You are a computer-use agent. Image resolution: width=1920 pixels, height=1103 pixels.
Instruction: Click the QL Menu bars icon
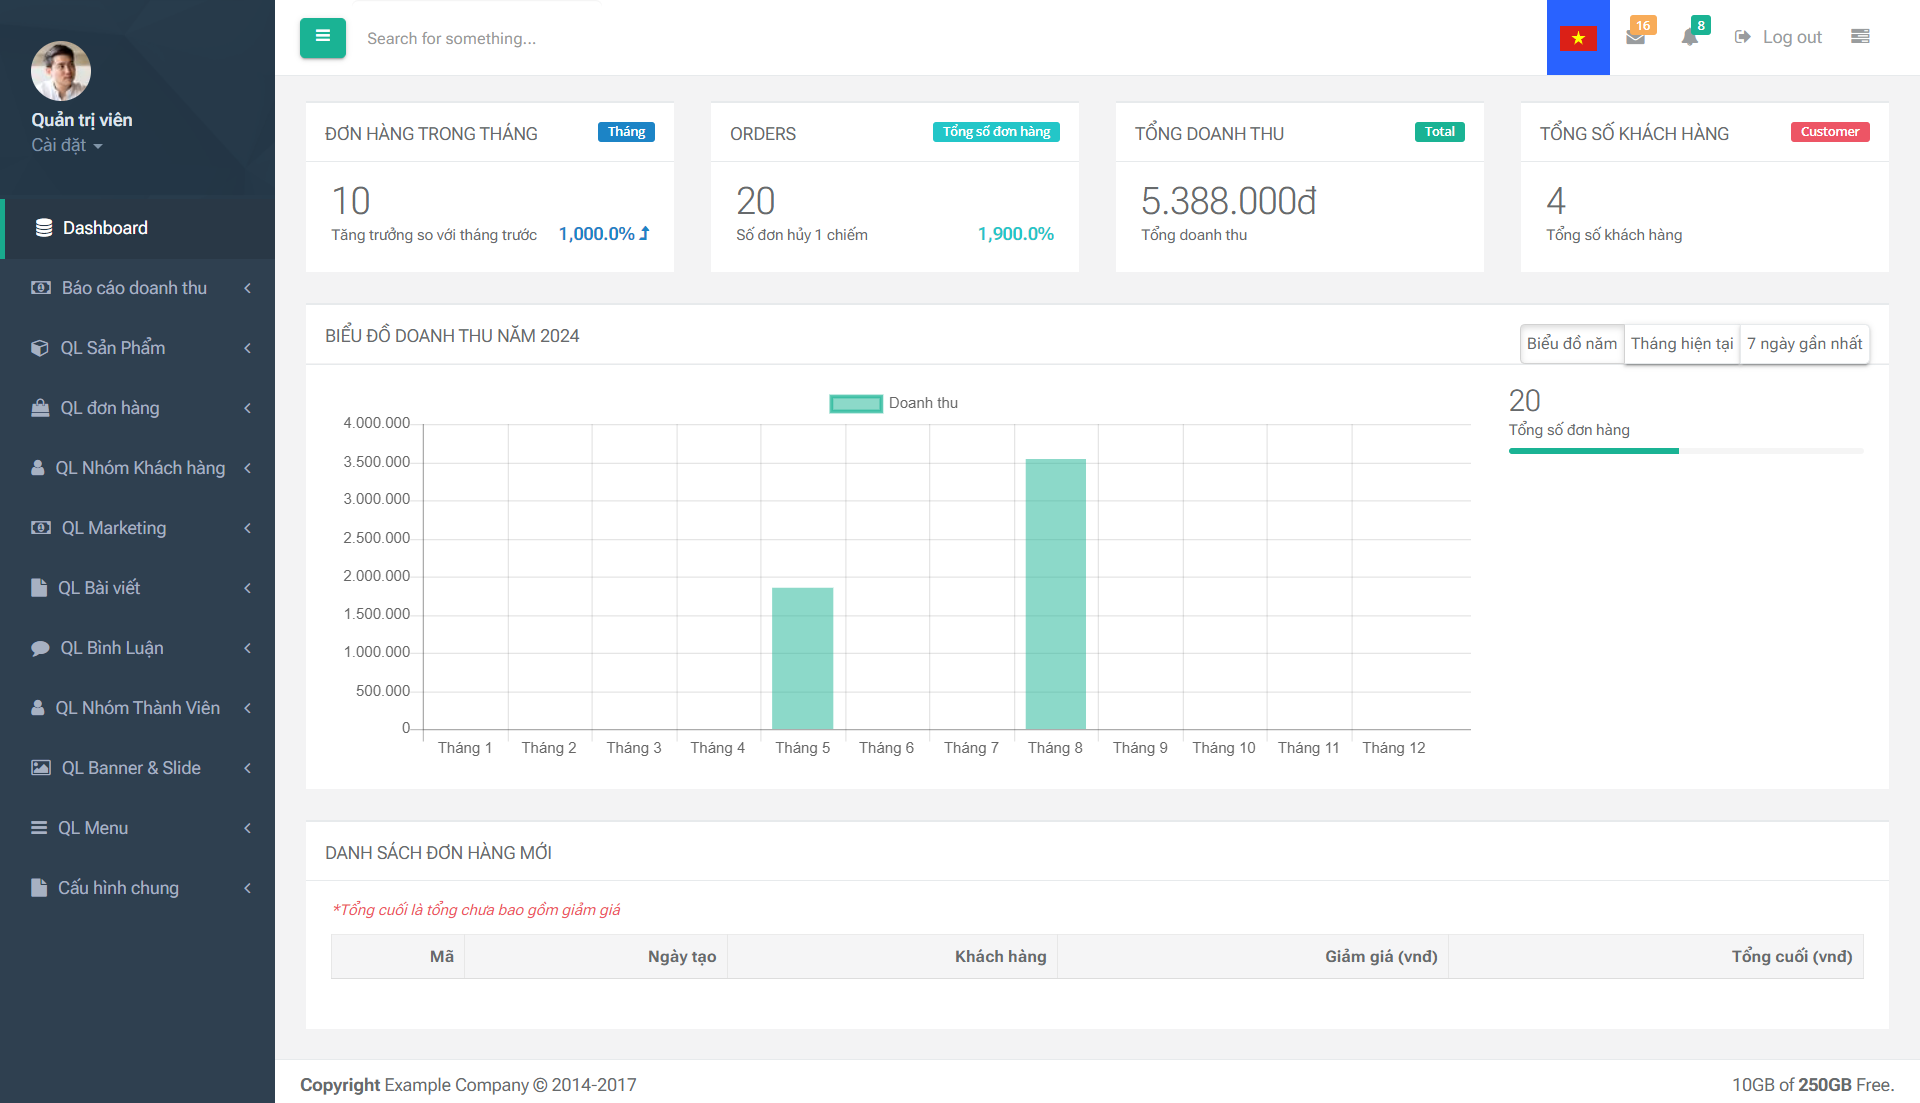pyautogui.click(x=39, y=828)
